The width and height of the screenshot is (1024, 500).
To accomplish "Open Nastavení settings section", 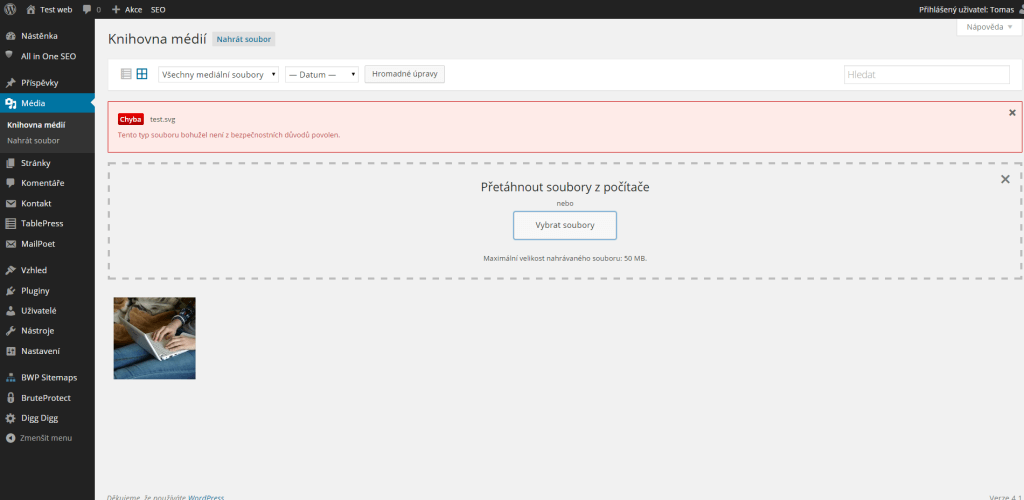I will pyautogui.click(x=40, y=351).
